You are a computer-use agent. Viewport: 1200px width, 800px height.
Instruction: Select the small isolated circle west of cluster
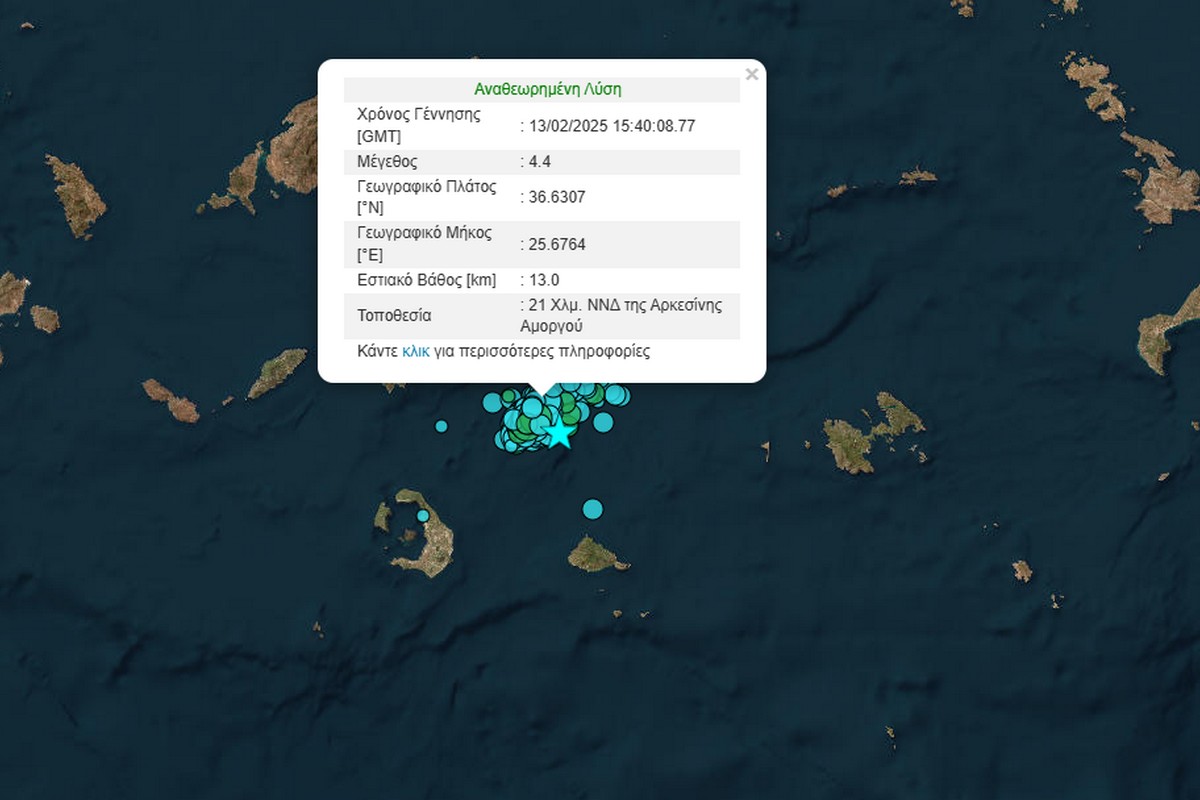pos(441,427)
